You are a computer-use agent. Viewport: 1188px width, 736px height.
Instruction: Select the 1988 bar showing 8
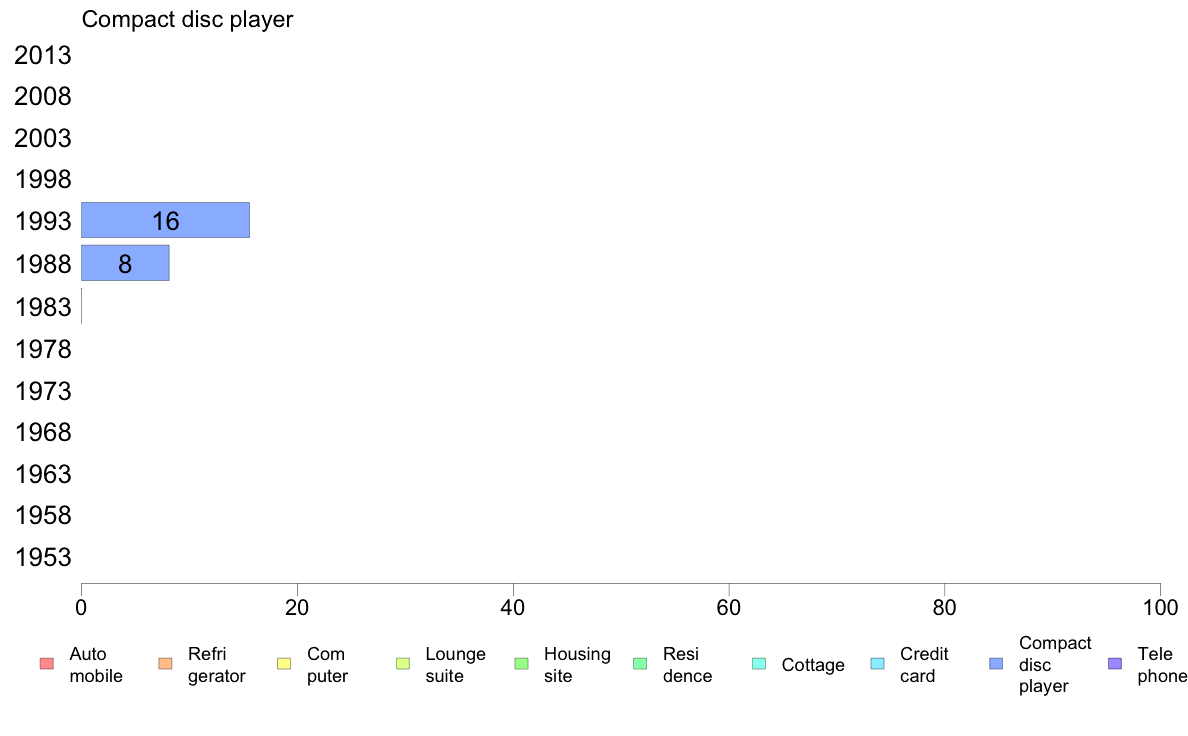(x=125, y=263)
